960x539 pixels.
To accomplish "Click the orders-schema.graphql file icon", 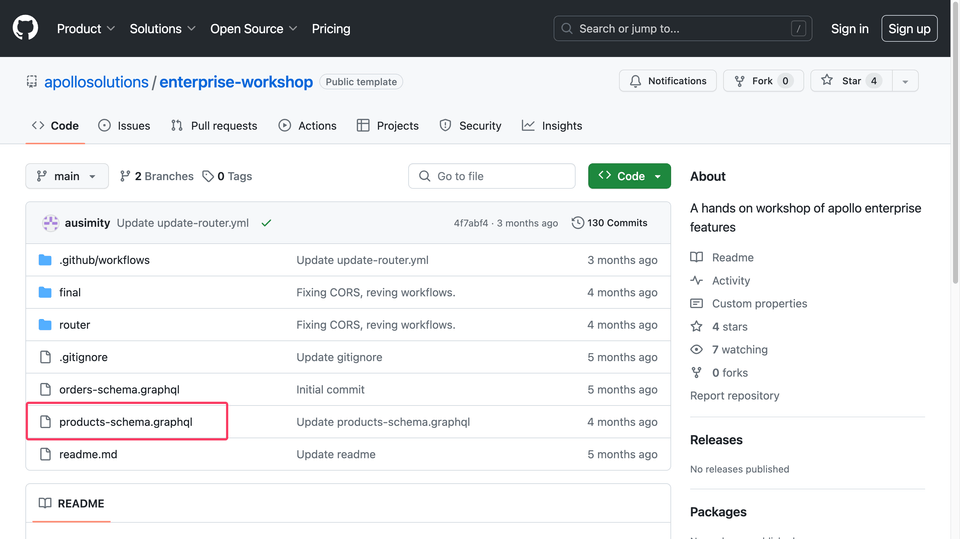I will click(x=45, y=390).
